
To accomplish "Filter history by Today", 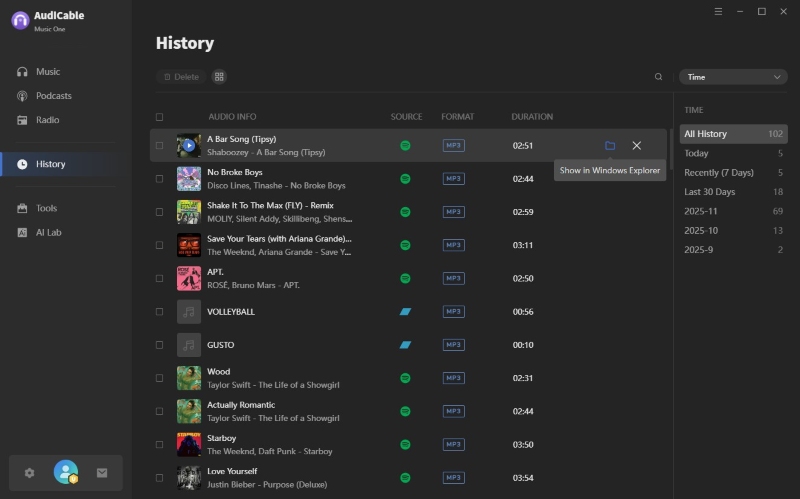I will (733, 154).
